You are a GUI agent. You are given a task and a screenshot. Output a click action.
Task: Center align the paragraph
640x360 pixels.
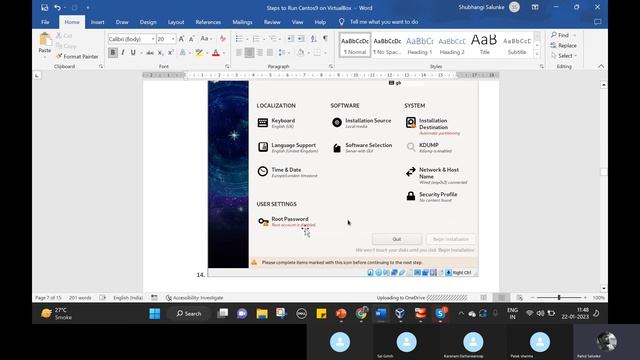click(249, 53)
